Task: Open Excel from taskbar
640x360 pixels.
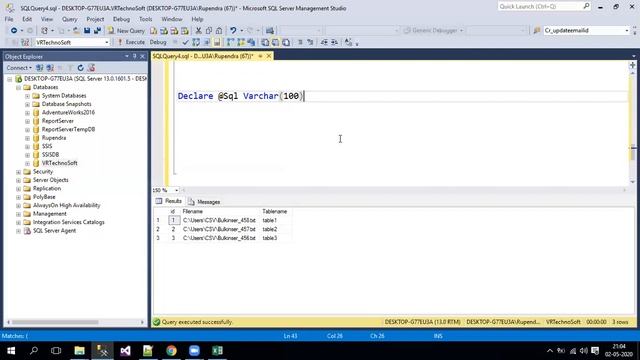Action: (x=218, y=351)
